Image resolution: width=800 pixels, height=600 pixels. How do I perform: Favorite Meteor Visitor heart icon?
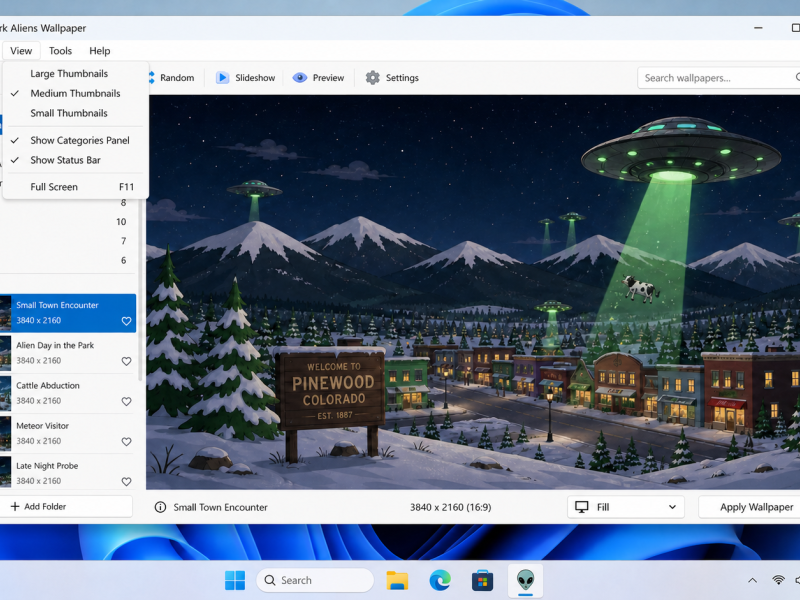(127, 442)
